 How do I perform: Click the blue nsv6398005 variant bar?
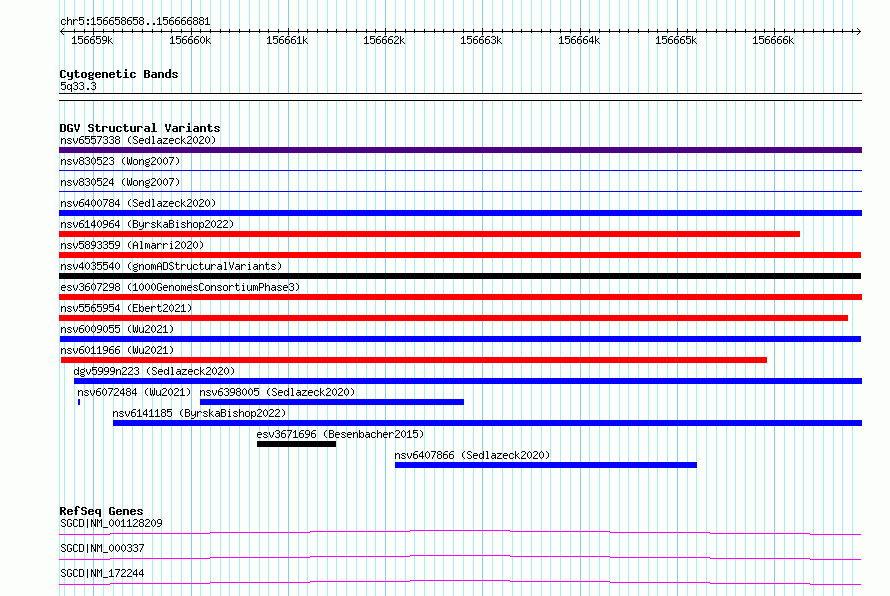click(x=332, y=402)
